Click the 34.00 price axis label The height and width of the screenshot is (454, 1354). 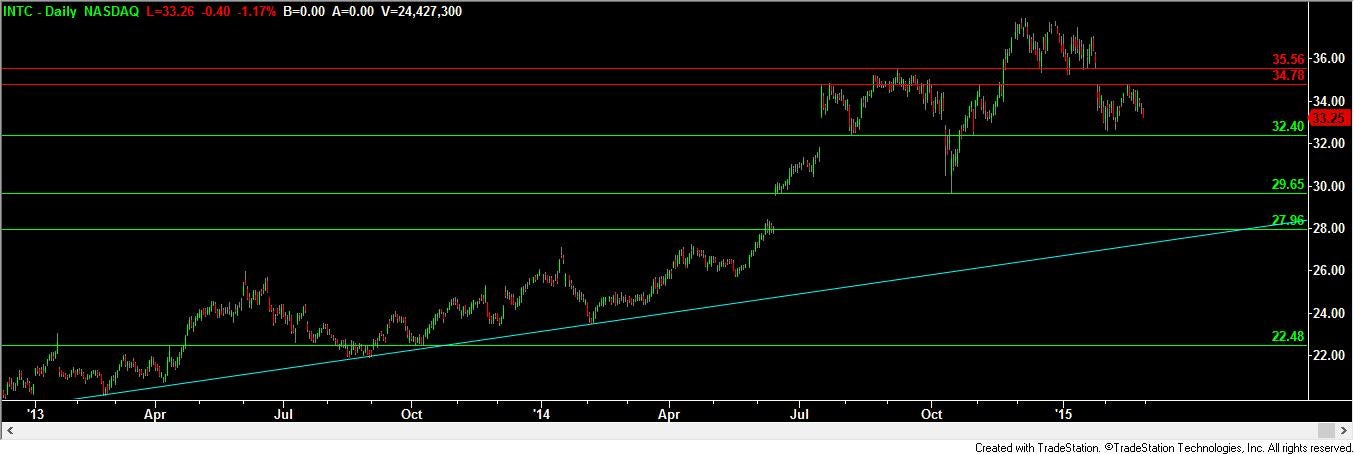coord(1330,101)
